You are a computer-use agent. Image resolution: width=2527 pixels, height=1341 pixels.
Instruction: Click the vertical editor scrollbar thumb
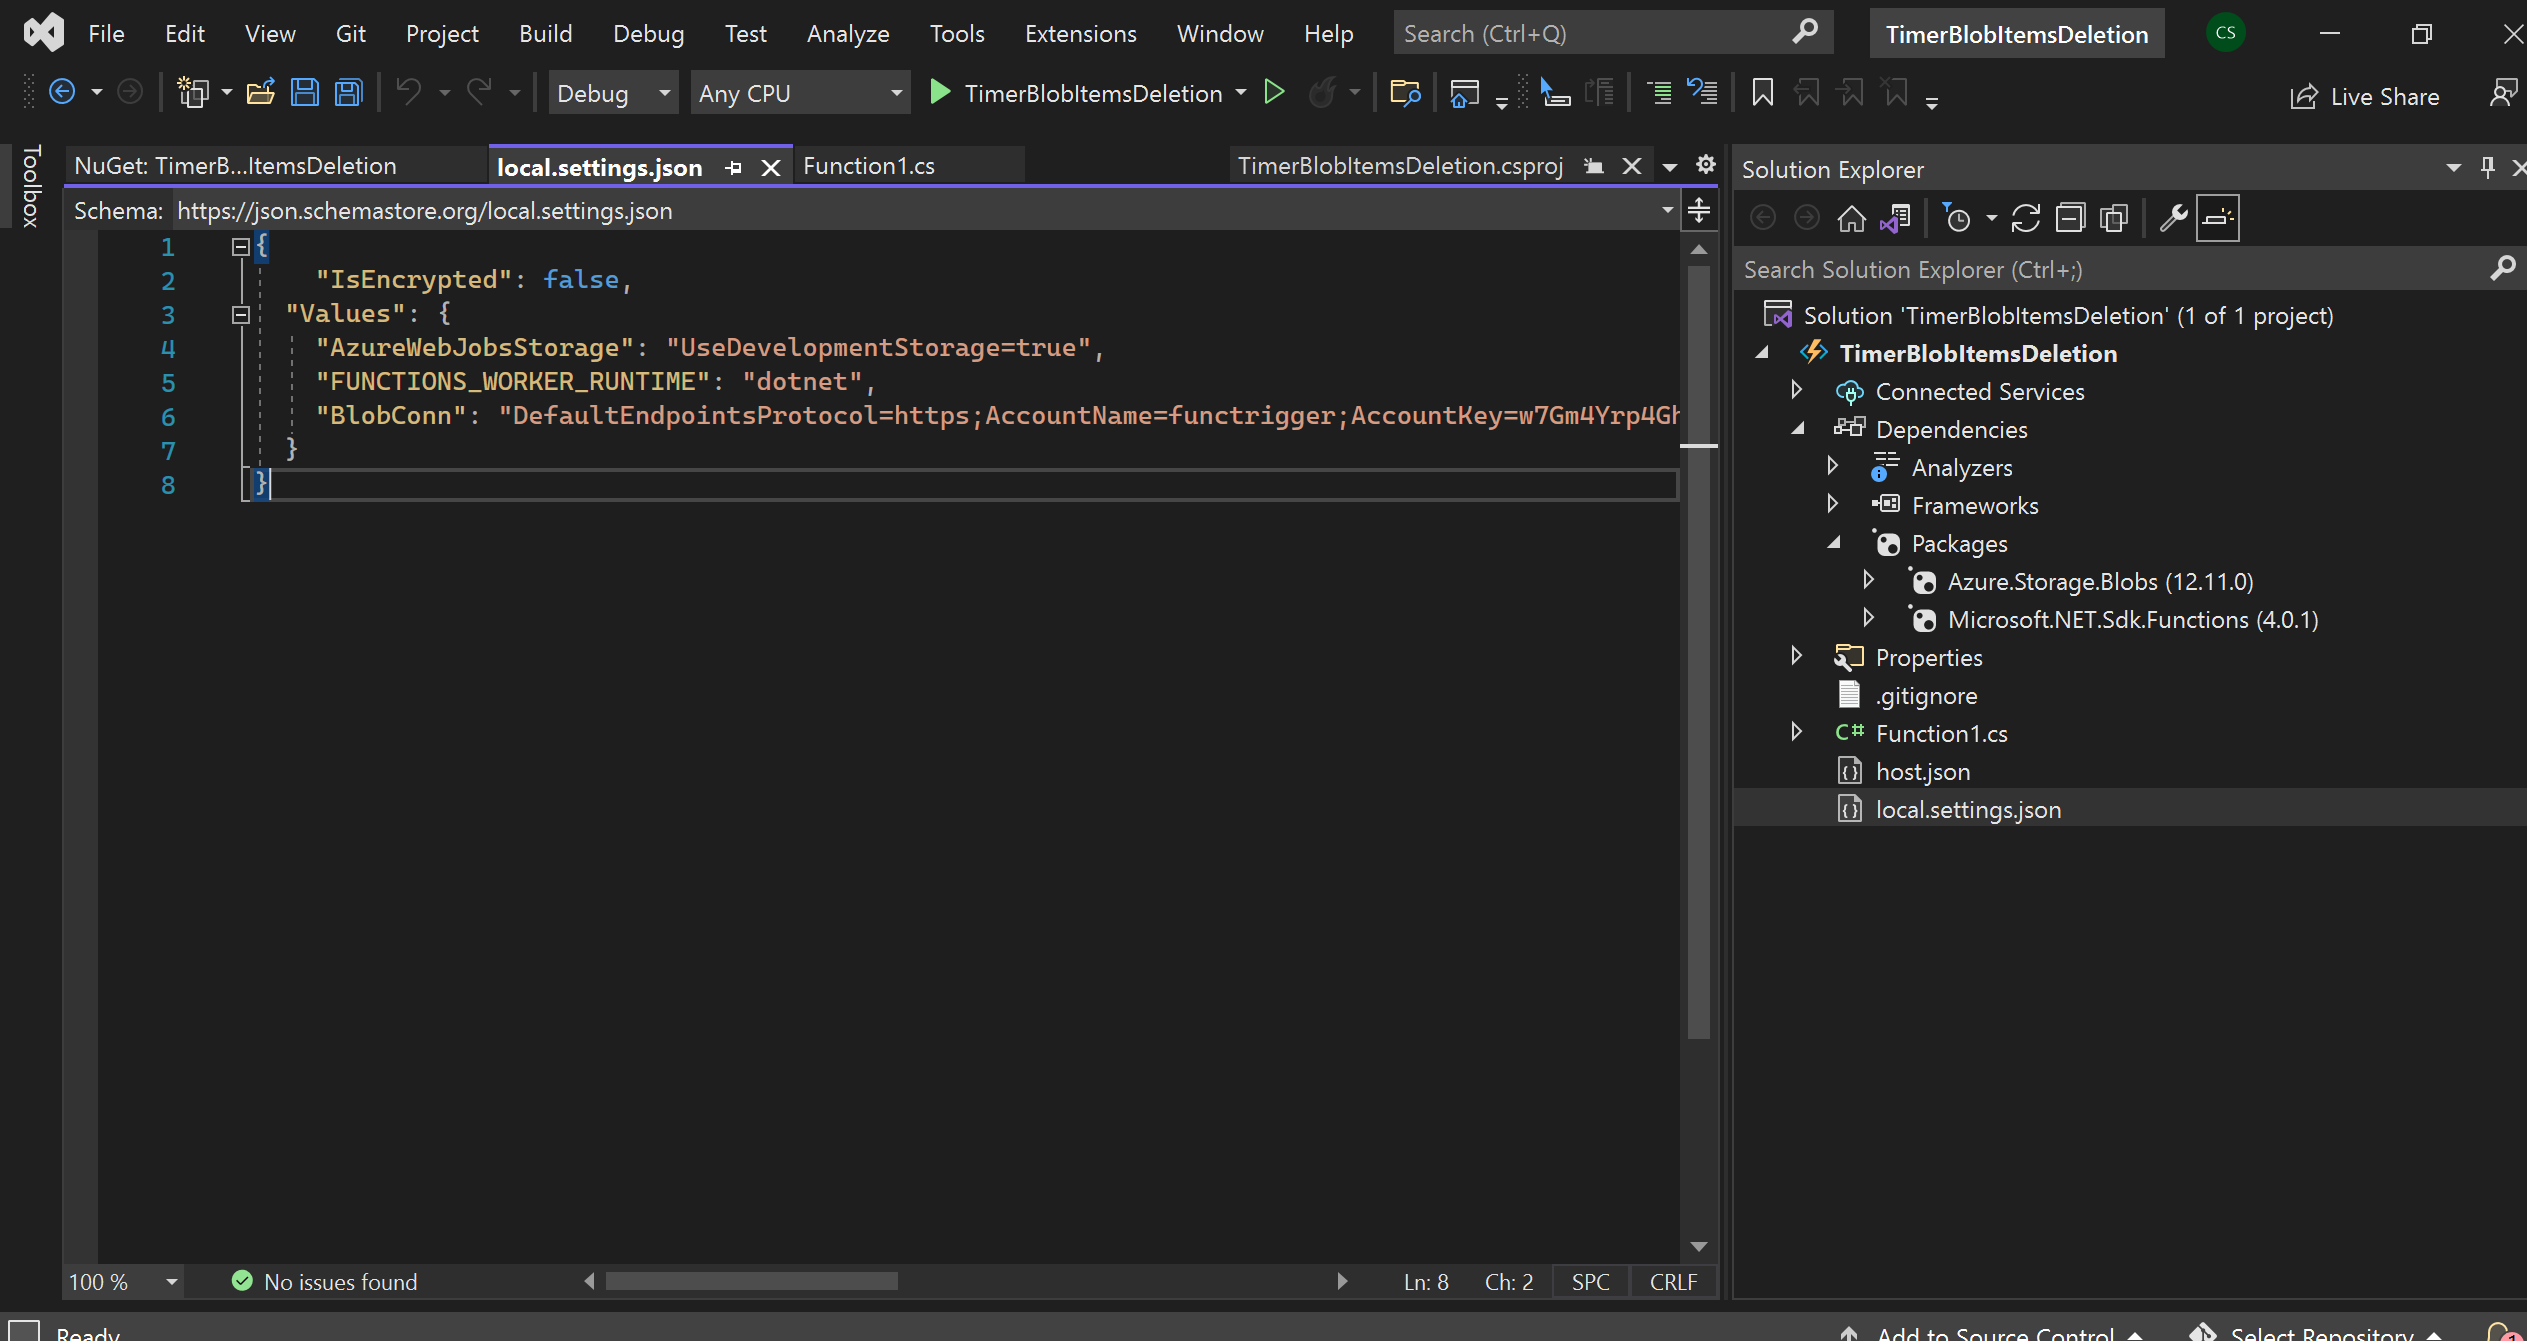tap(1698, 650)
